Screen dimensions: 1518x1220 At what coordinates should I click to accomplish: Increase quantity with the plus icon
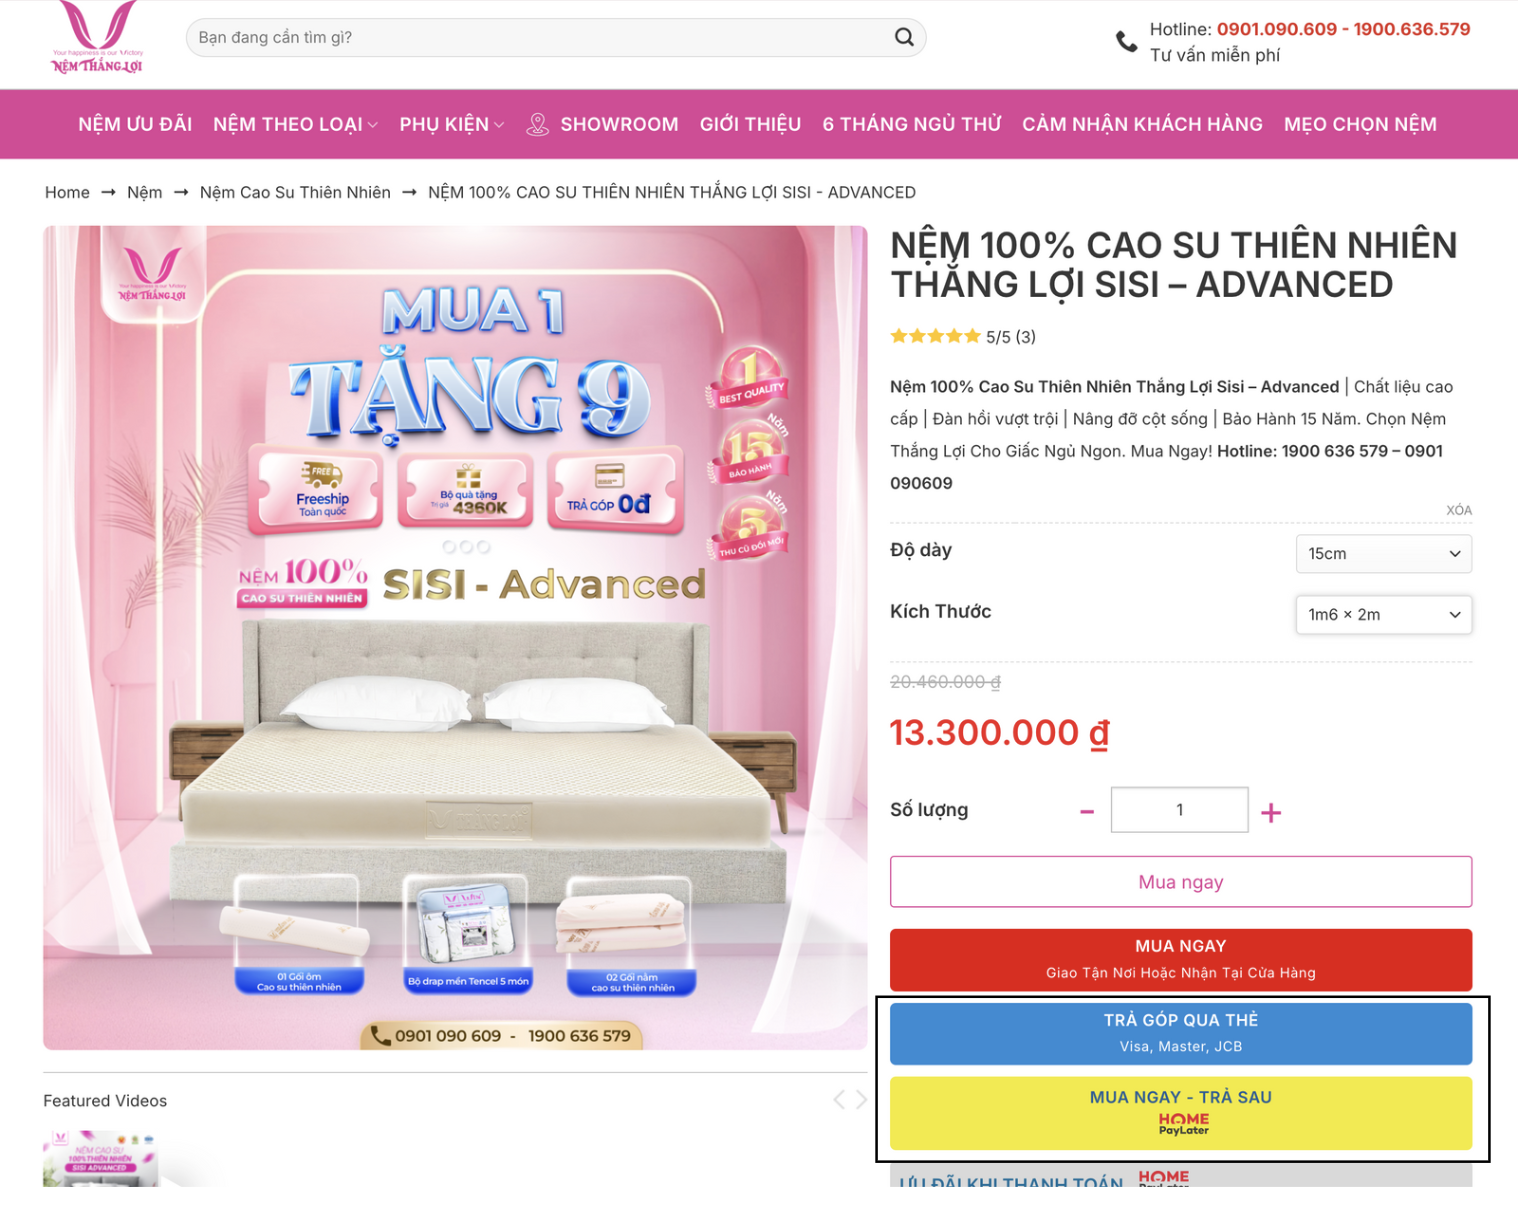(1271, 813)
